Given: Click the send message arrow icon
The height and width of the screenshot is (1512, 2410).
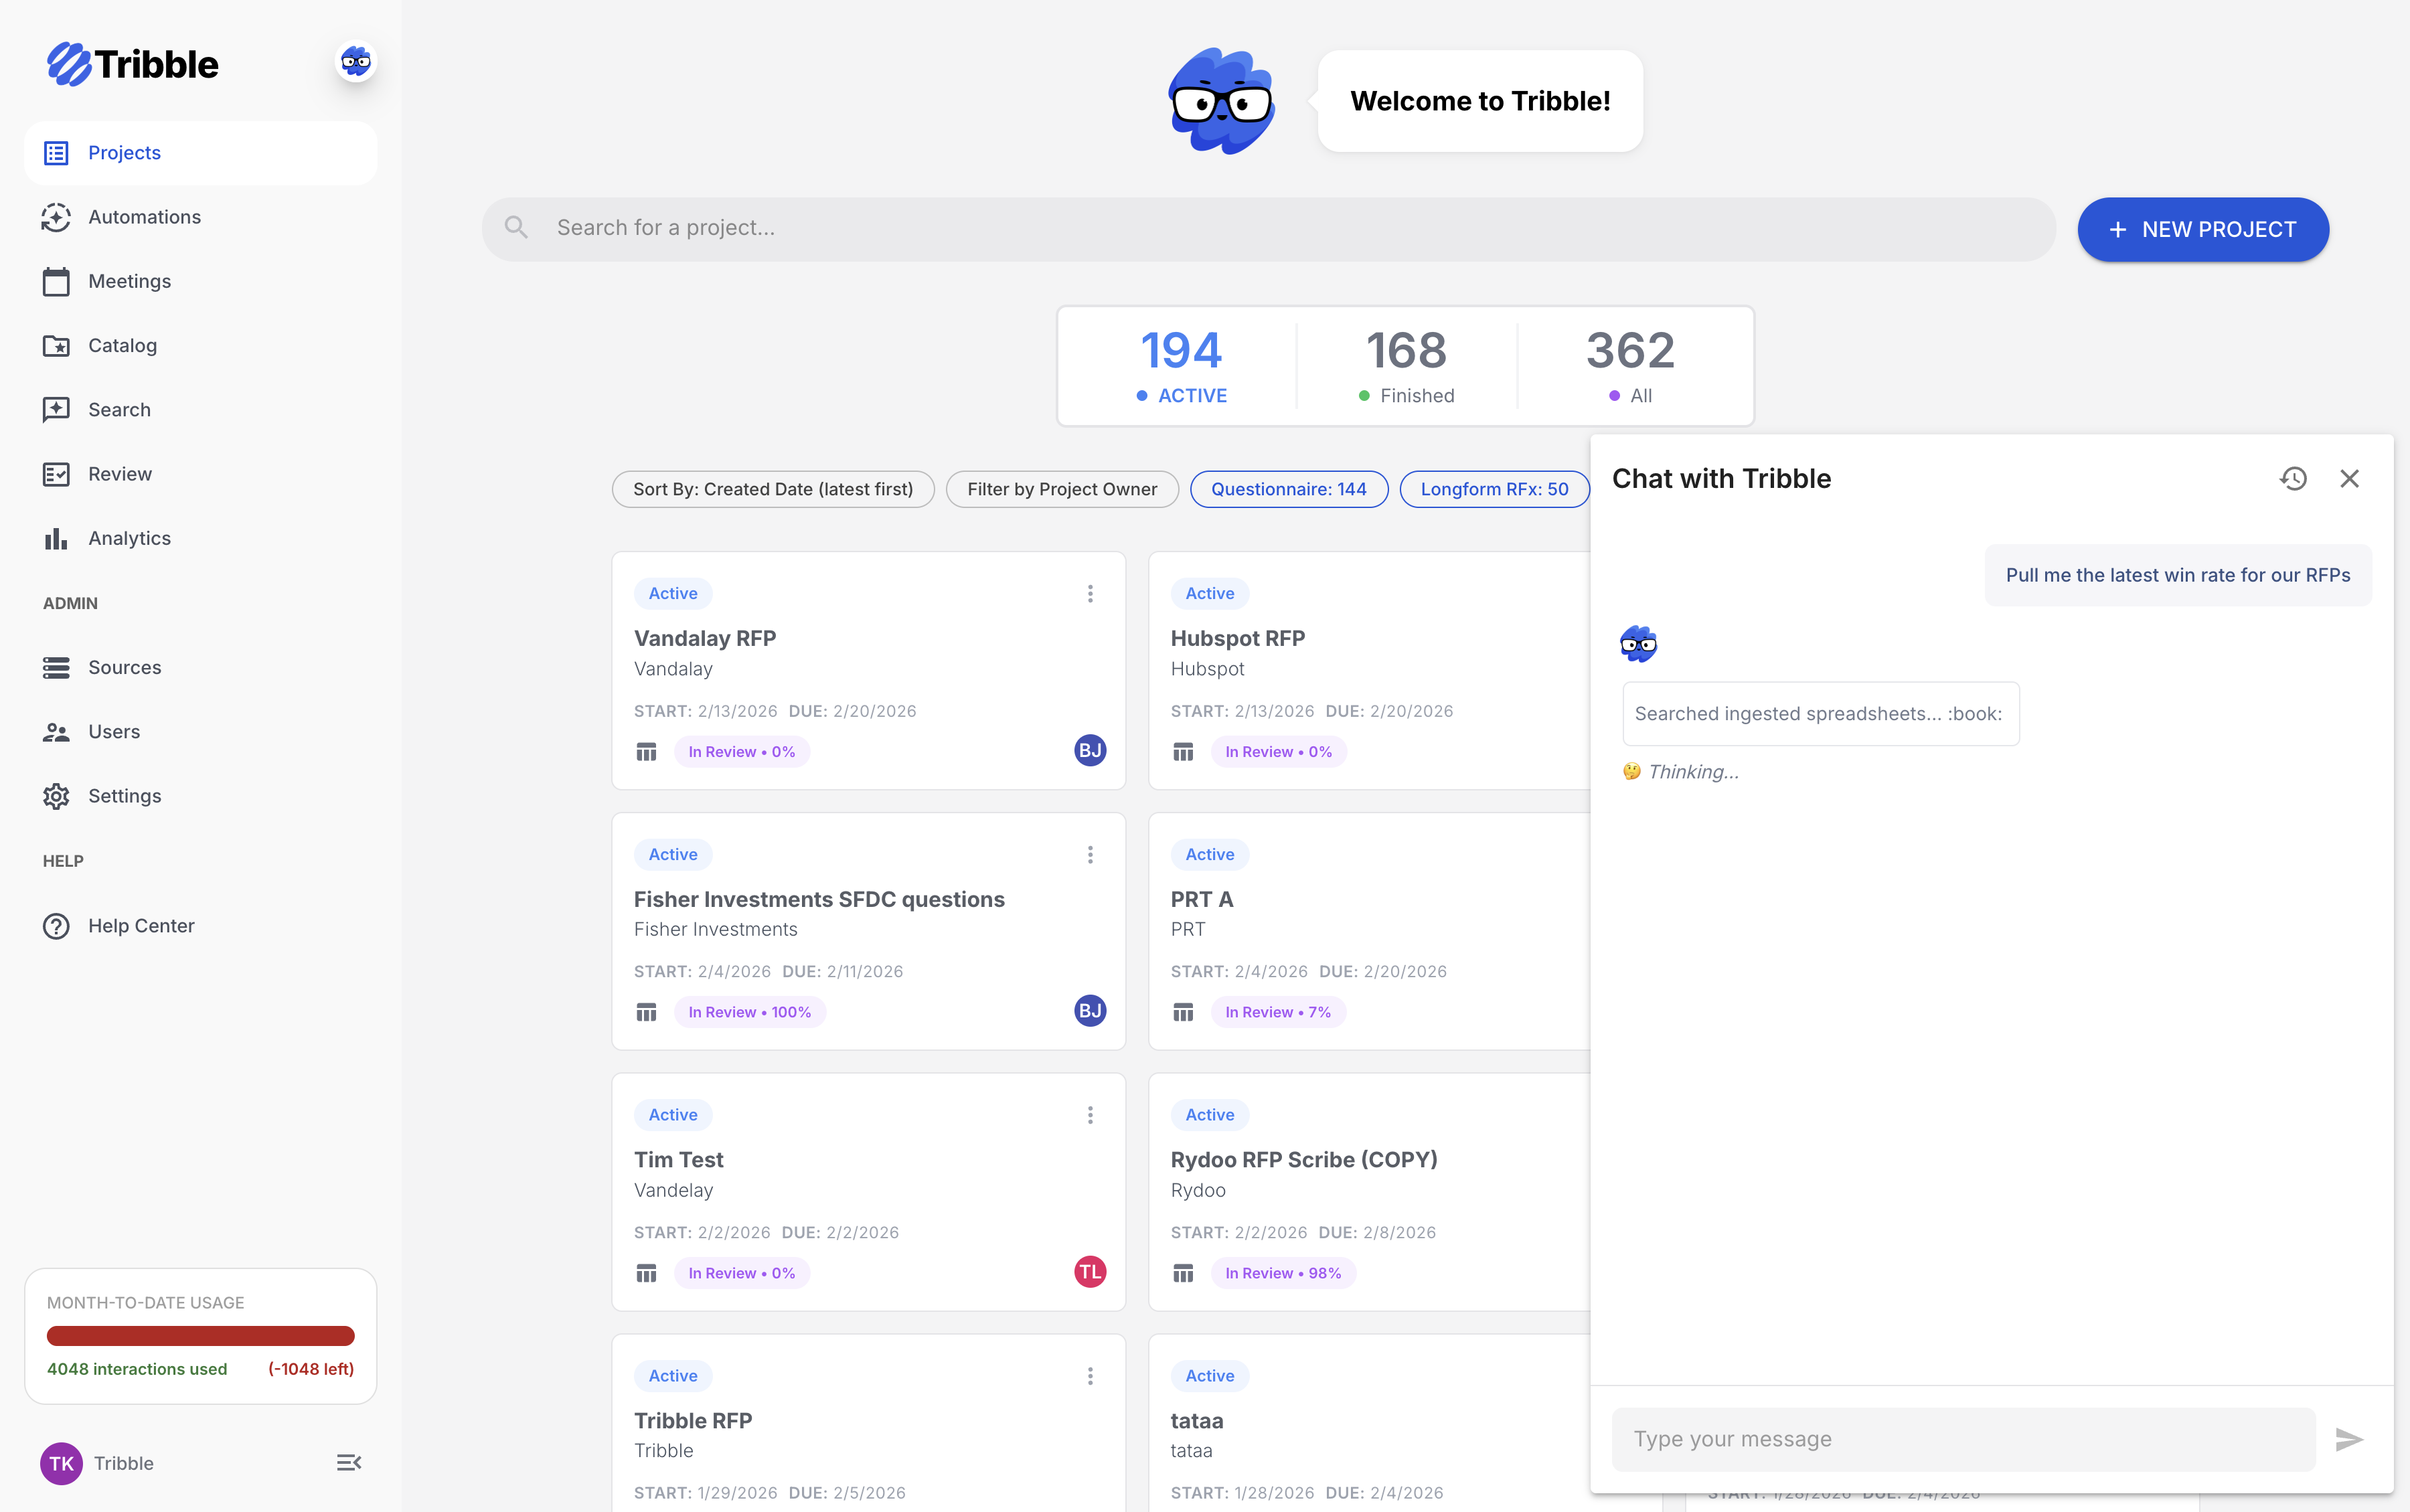Looking at the screenshot, I should click(x=2349, y=1440).
